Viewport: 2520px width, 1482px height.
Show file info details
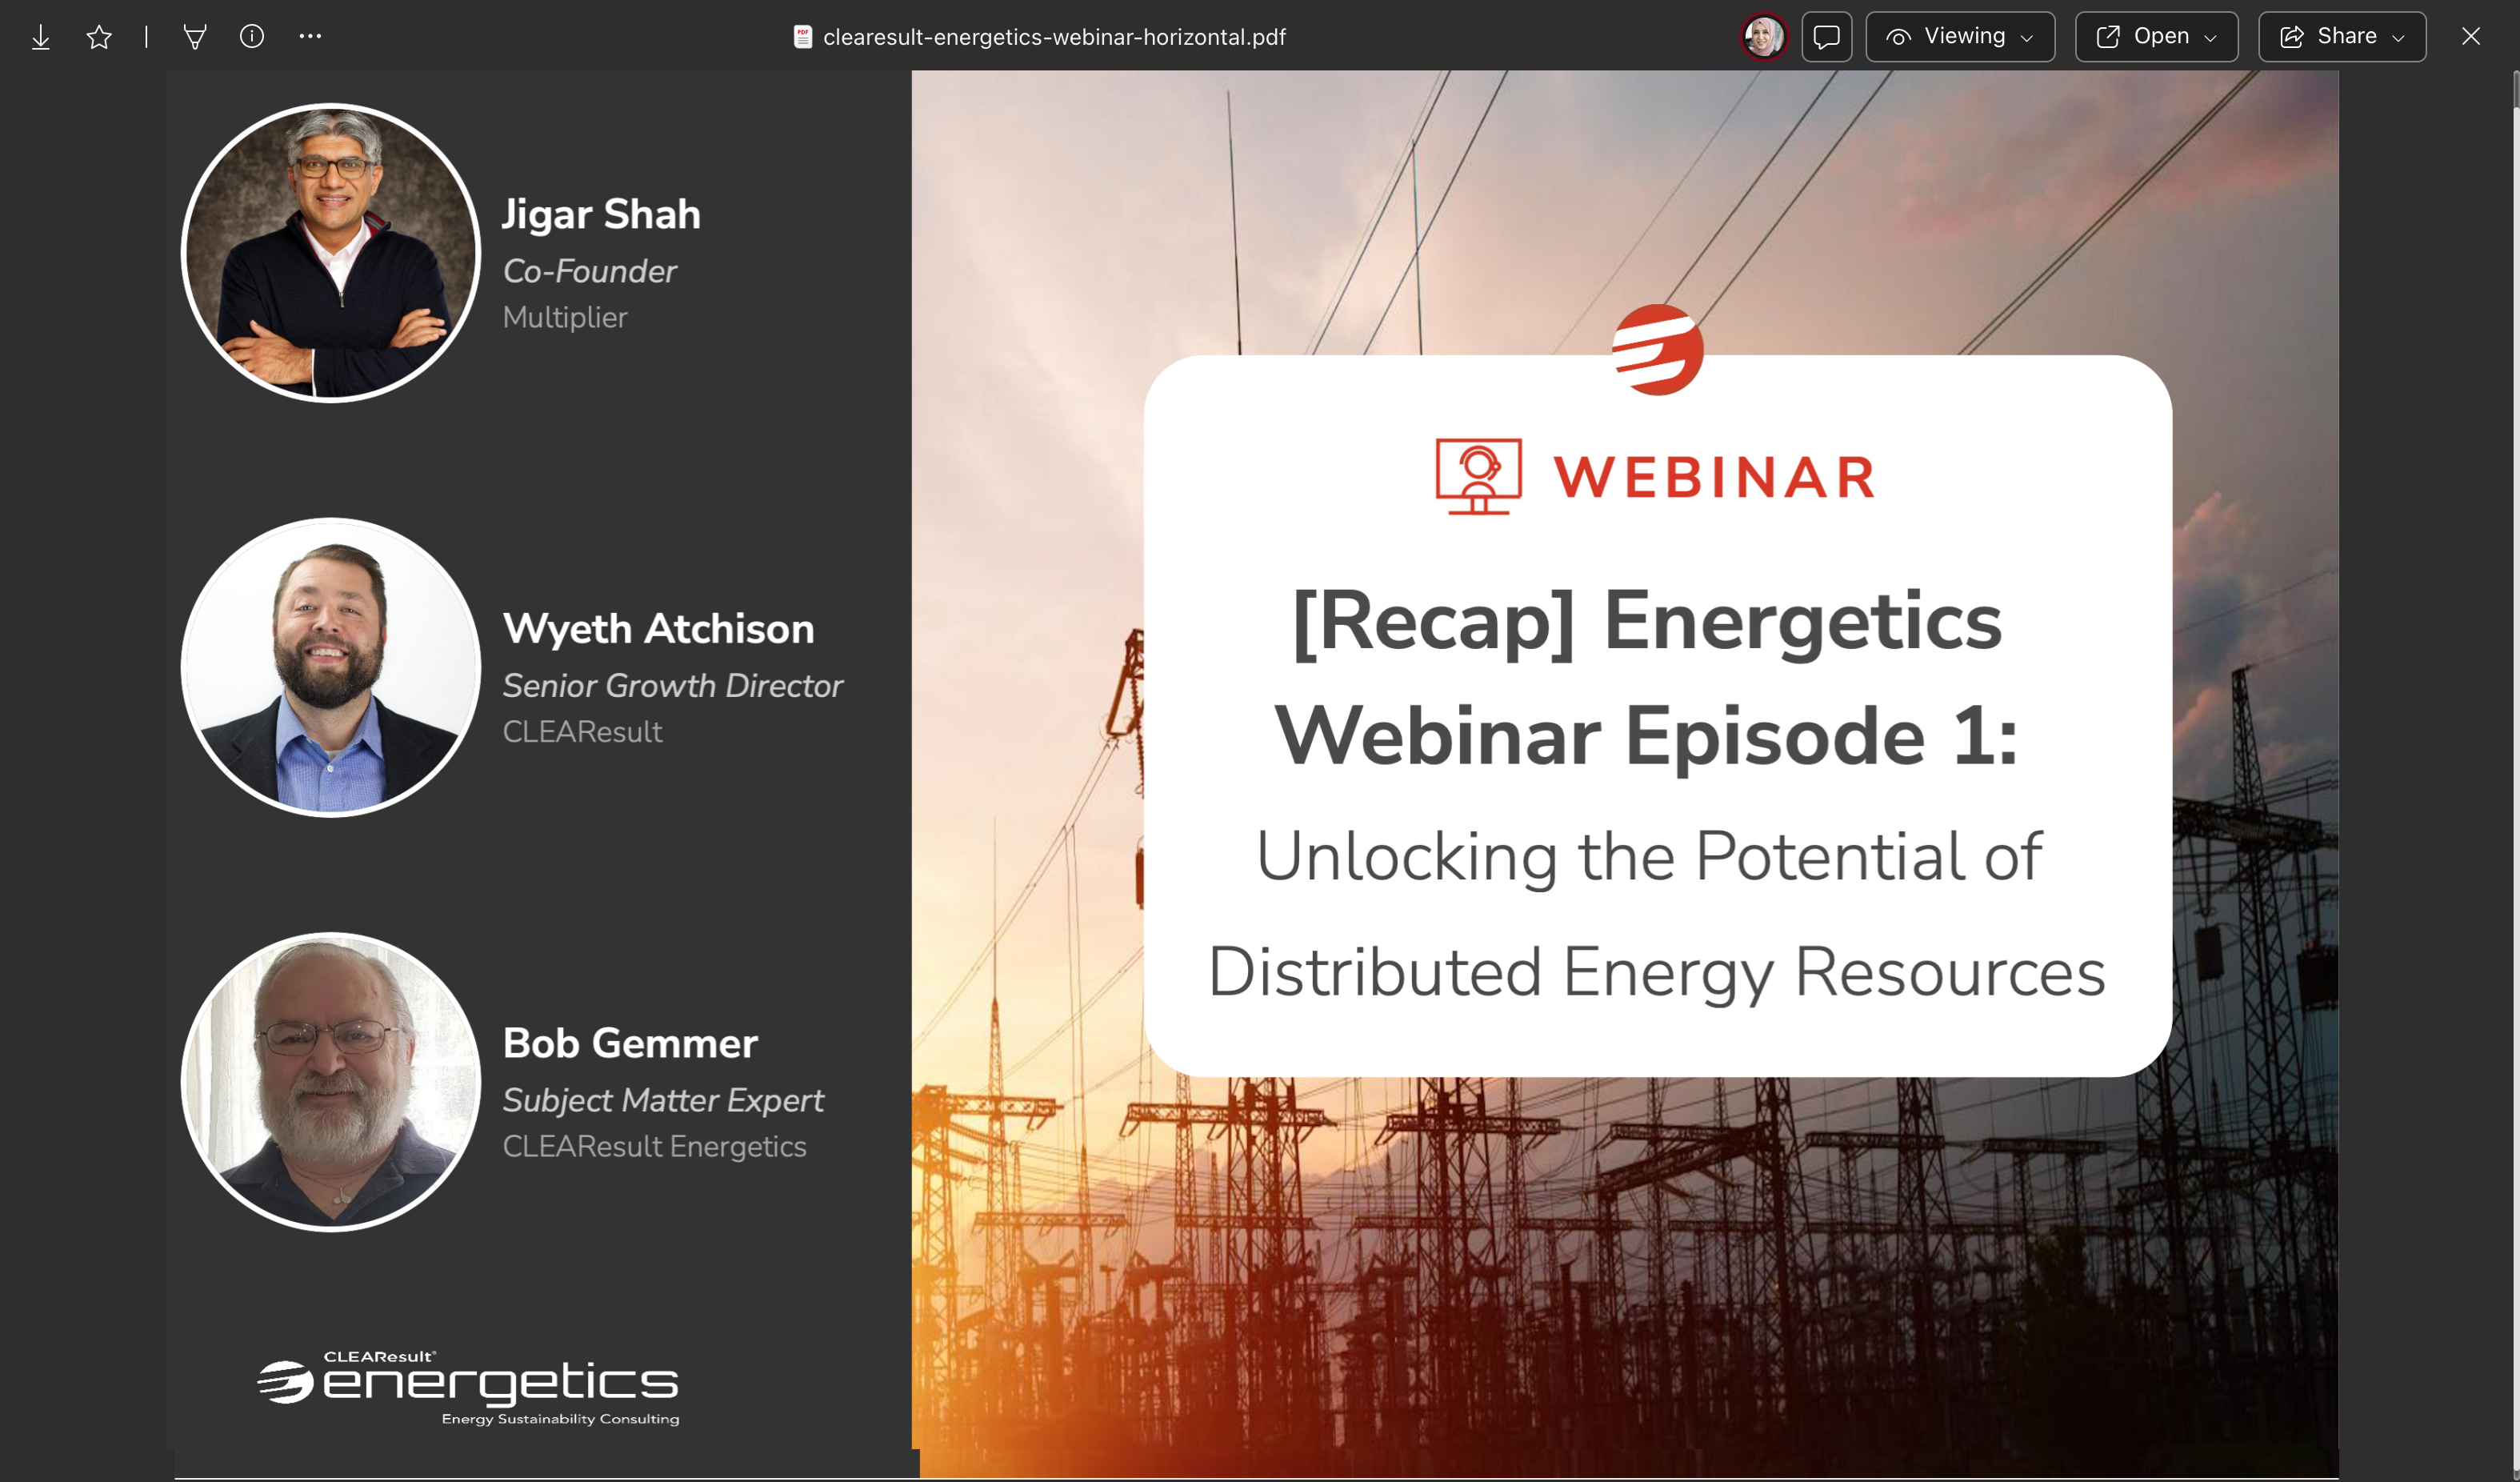252,36
